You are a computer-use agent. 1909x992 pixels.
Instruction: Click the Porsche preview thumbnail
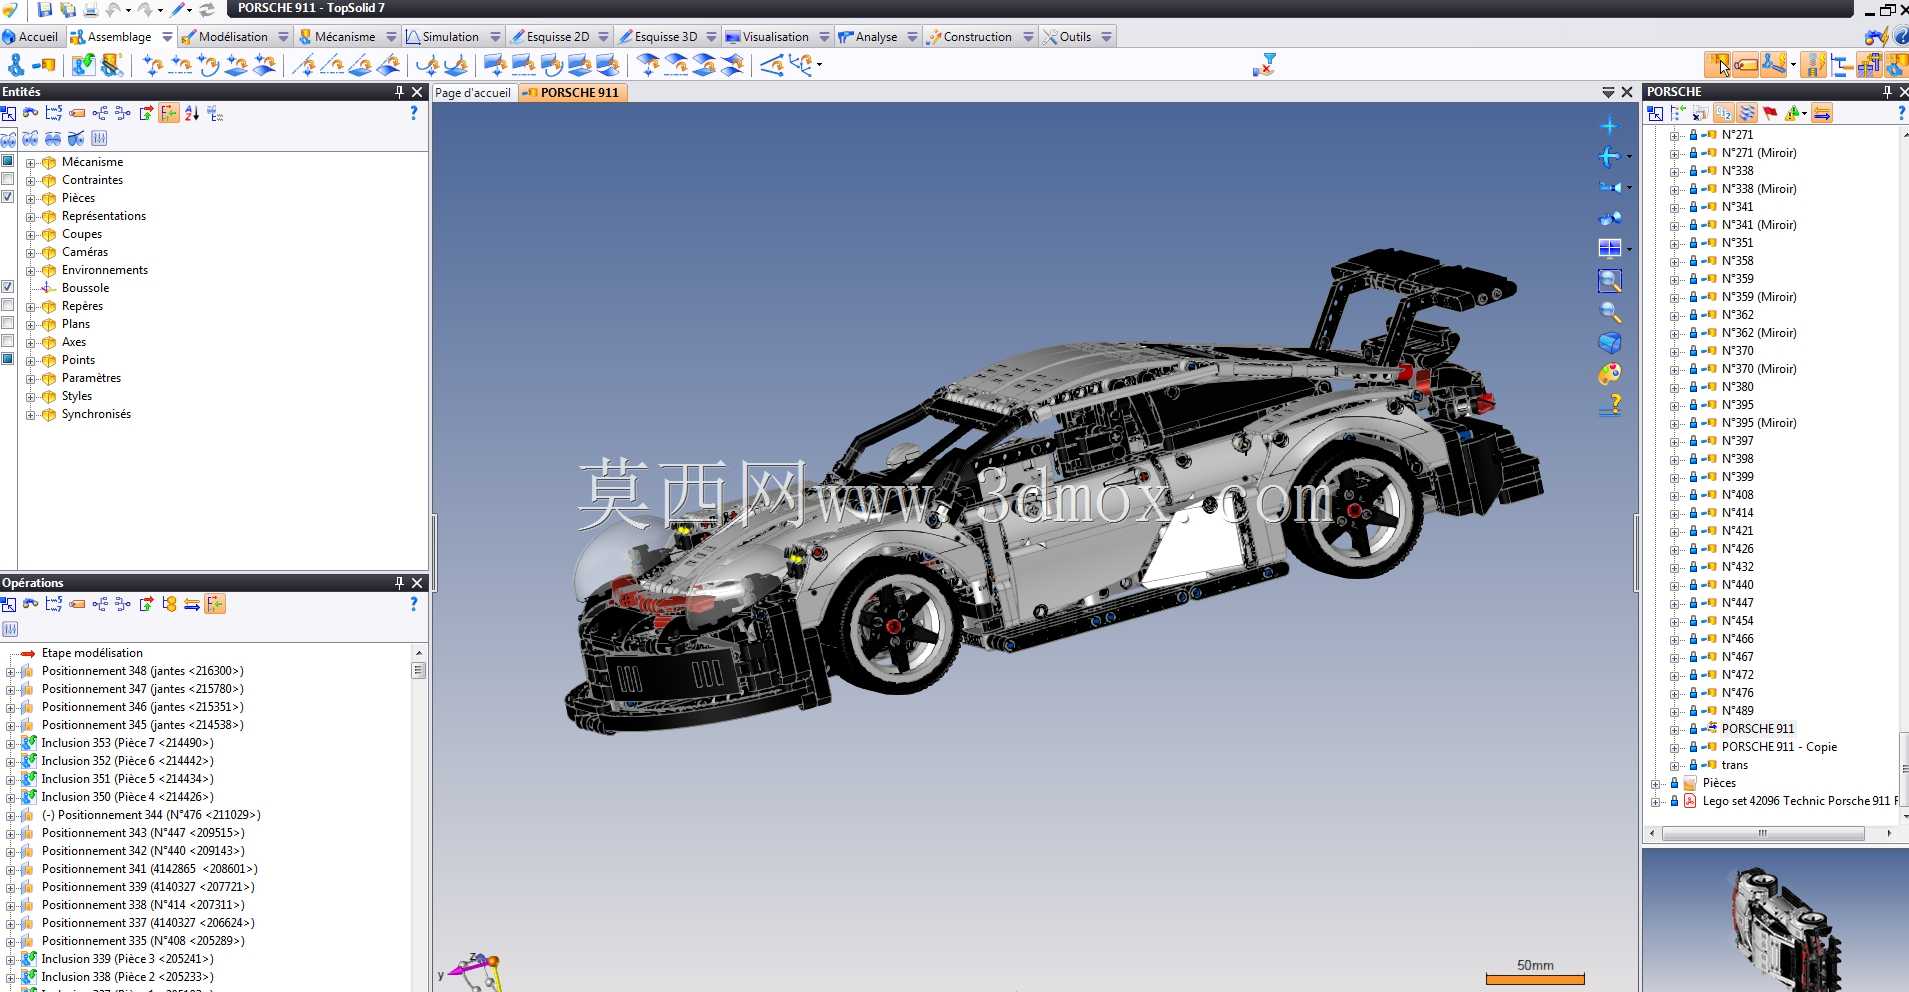point(1776,920)
